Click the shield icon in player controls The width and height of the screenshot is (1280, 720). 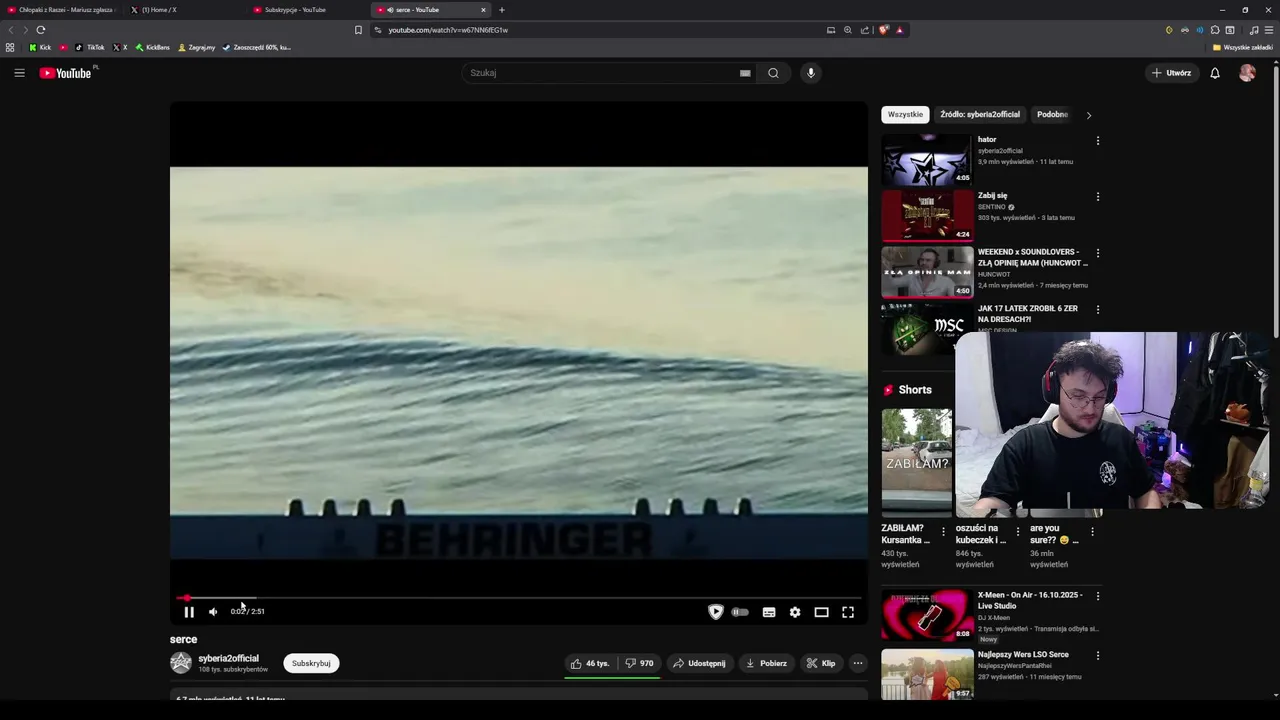(x=715, y=612)
